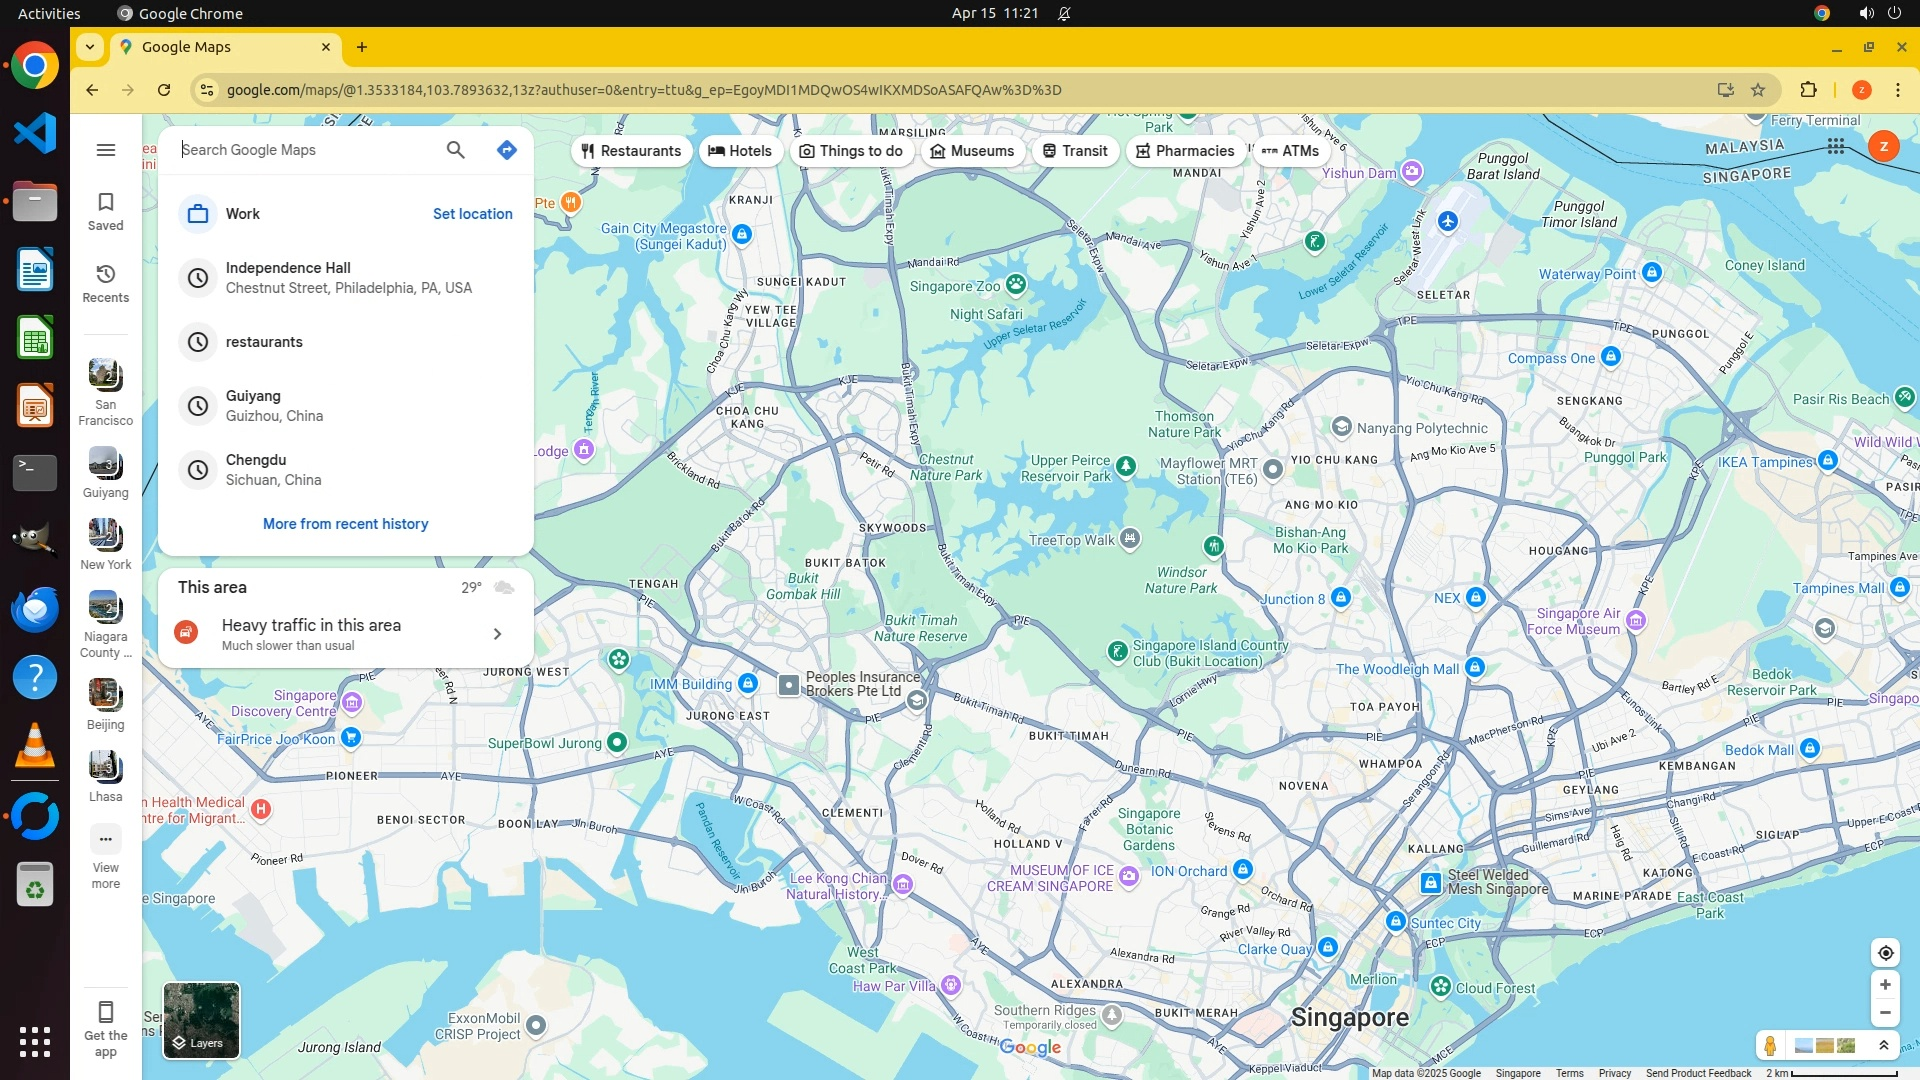Screen dimensions: 1920x1080
Task: Select the Restaurants category chip
Action: [x=631, y=151]
